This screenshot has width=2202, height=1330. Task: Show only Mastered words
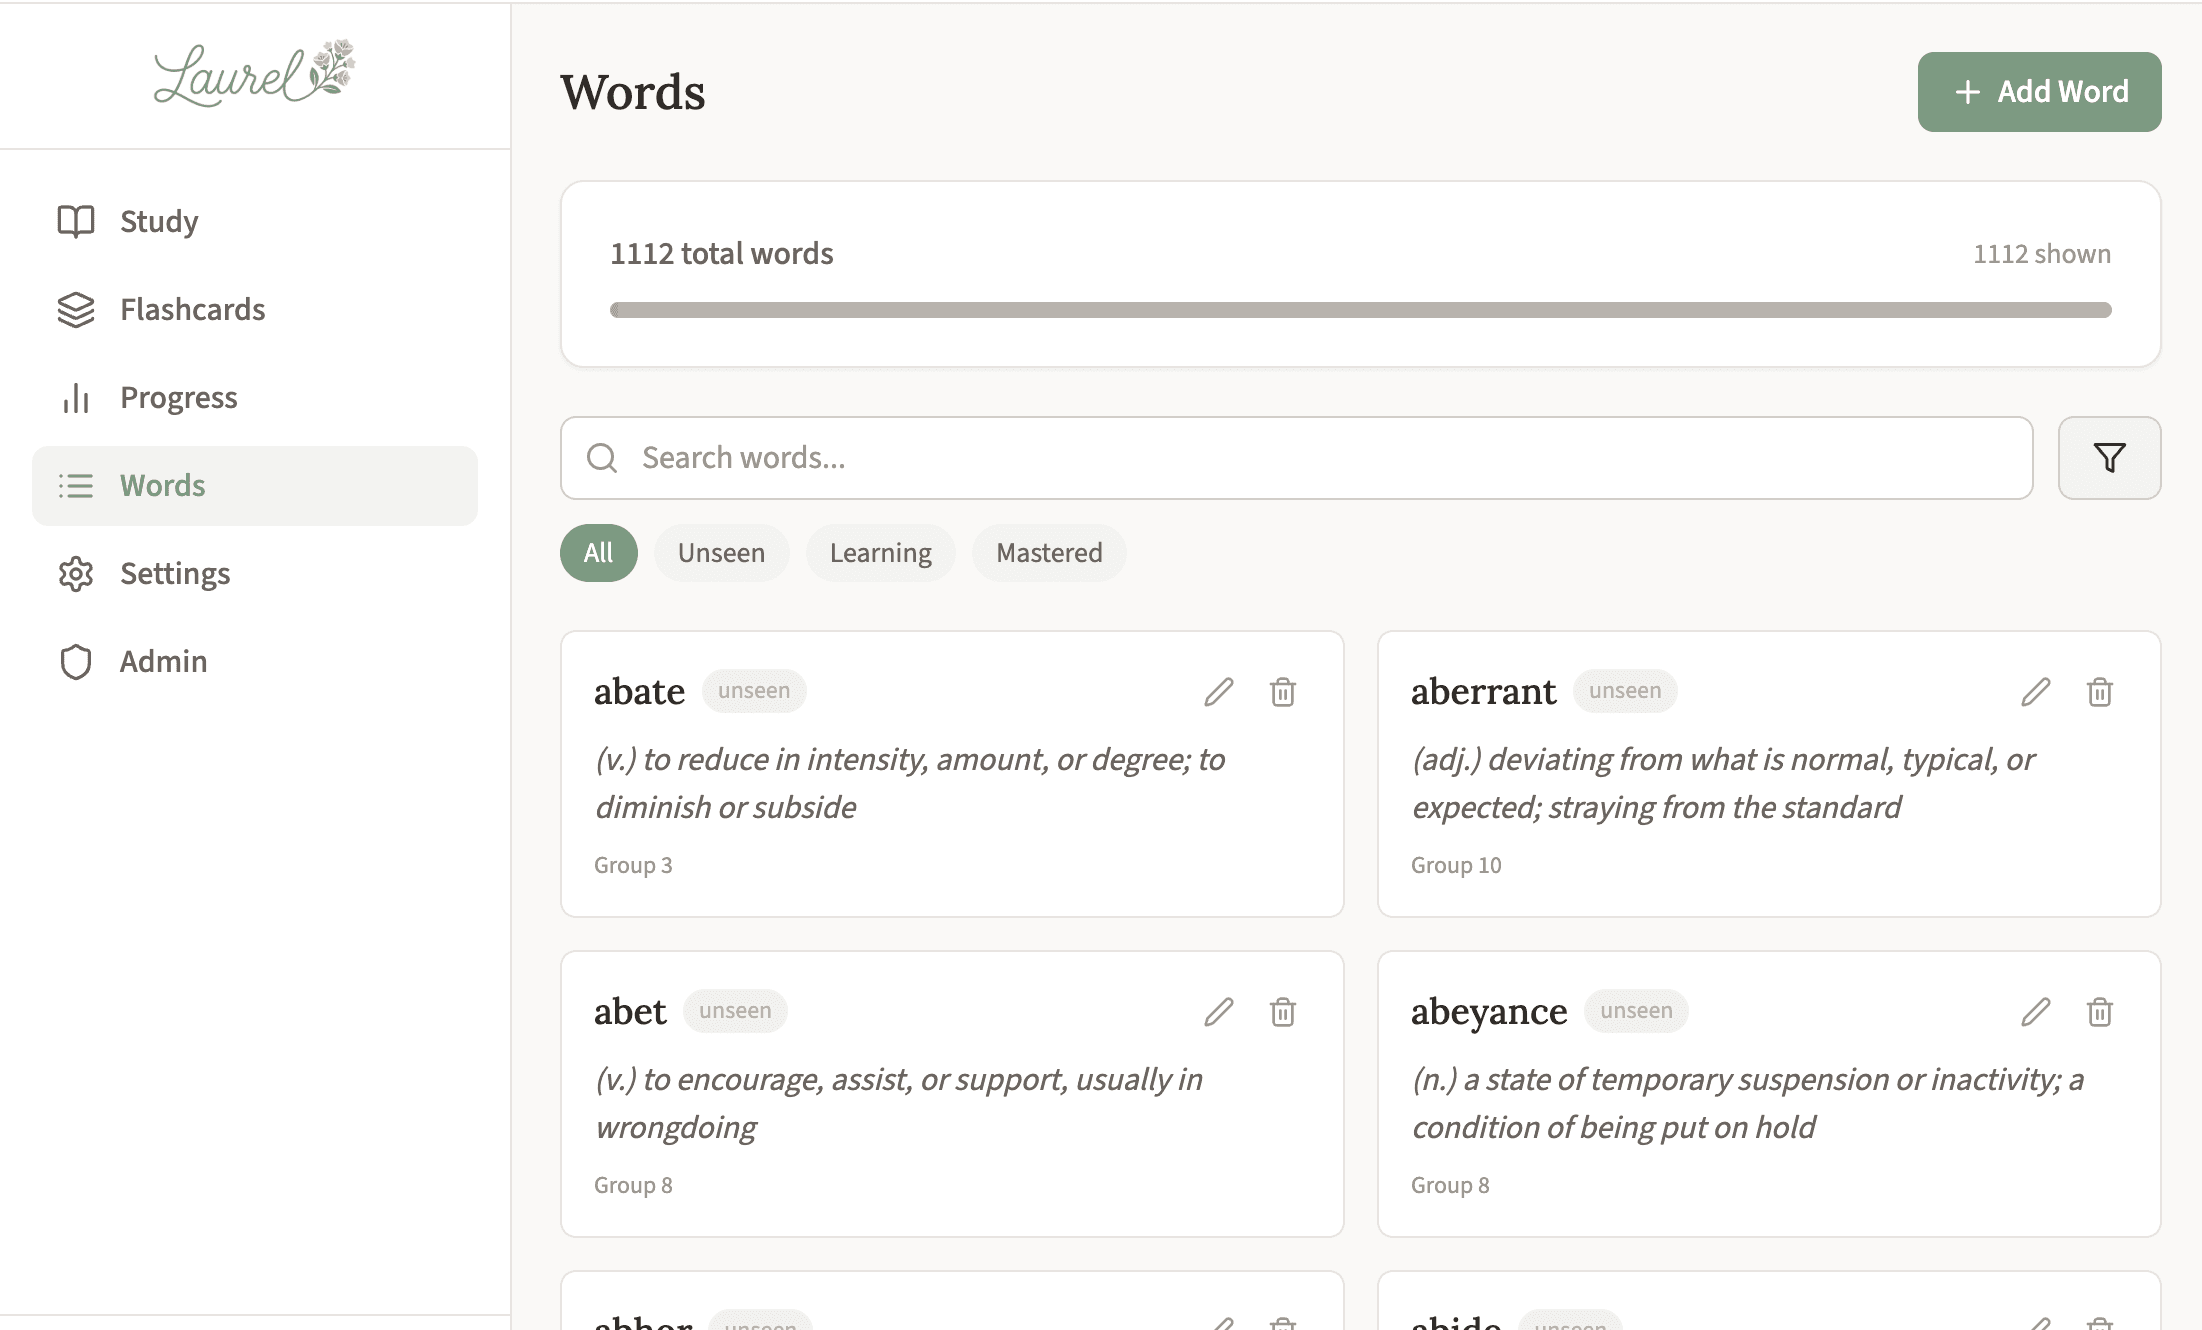(1049, 553)
